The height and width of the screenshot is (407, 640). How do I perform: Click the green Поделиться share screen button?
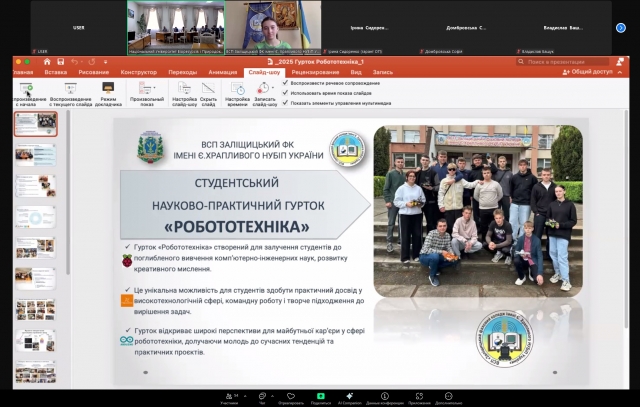click(x=321, y=398)
